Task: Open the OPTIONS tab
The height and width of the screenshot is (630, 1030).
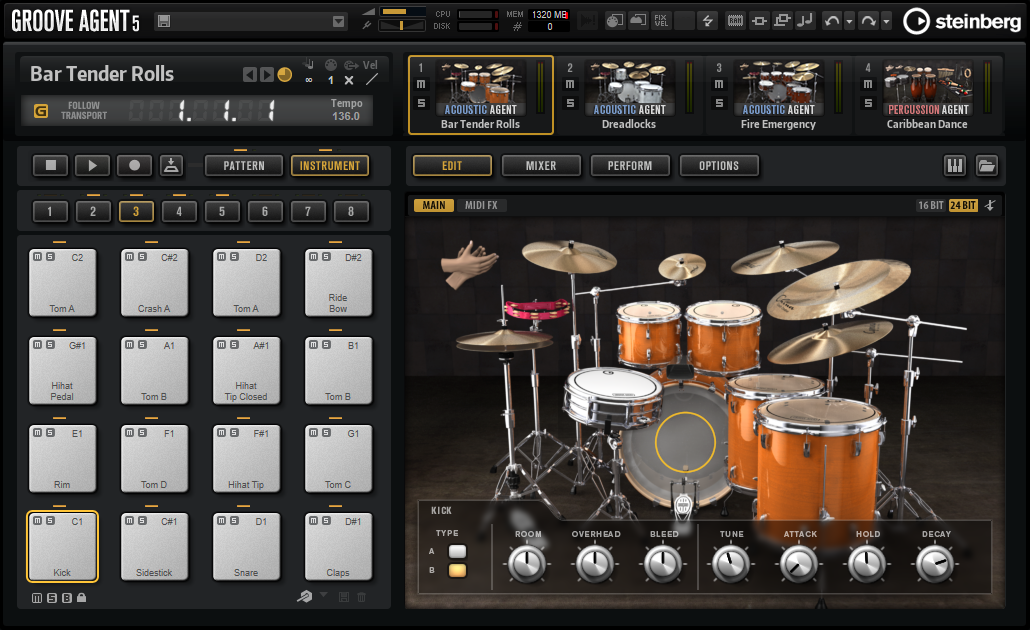Action: [x=719, y=166]
